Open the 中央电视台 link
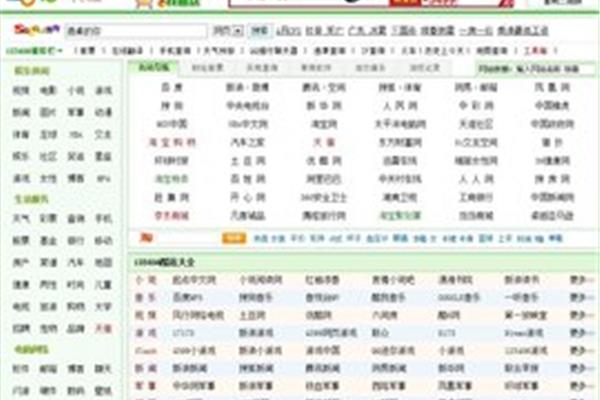Viewport: 600px width, 400px height. click(248, 106)
